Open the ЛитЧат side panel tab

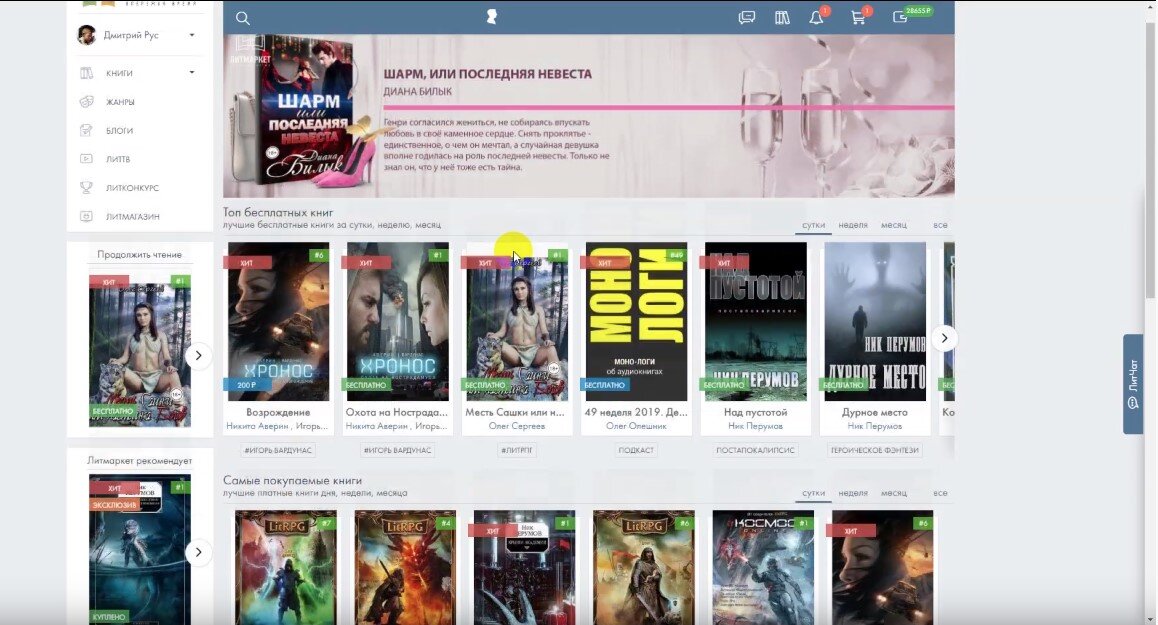1133,383
